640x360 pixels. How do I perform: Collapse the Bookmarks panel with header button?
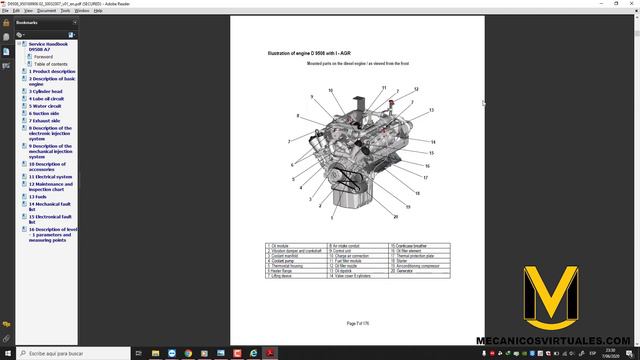pos(75,23)
